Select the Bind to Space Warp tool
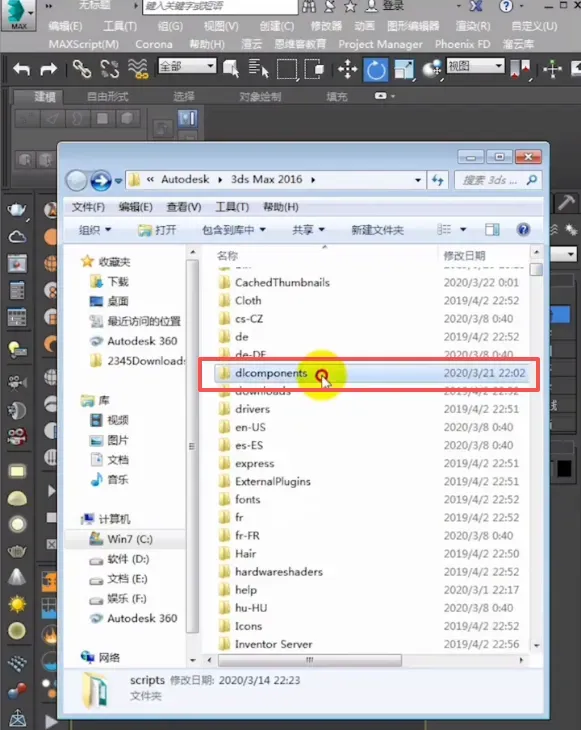The height and width of the screenshot is (730, 581). [138, 69]
